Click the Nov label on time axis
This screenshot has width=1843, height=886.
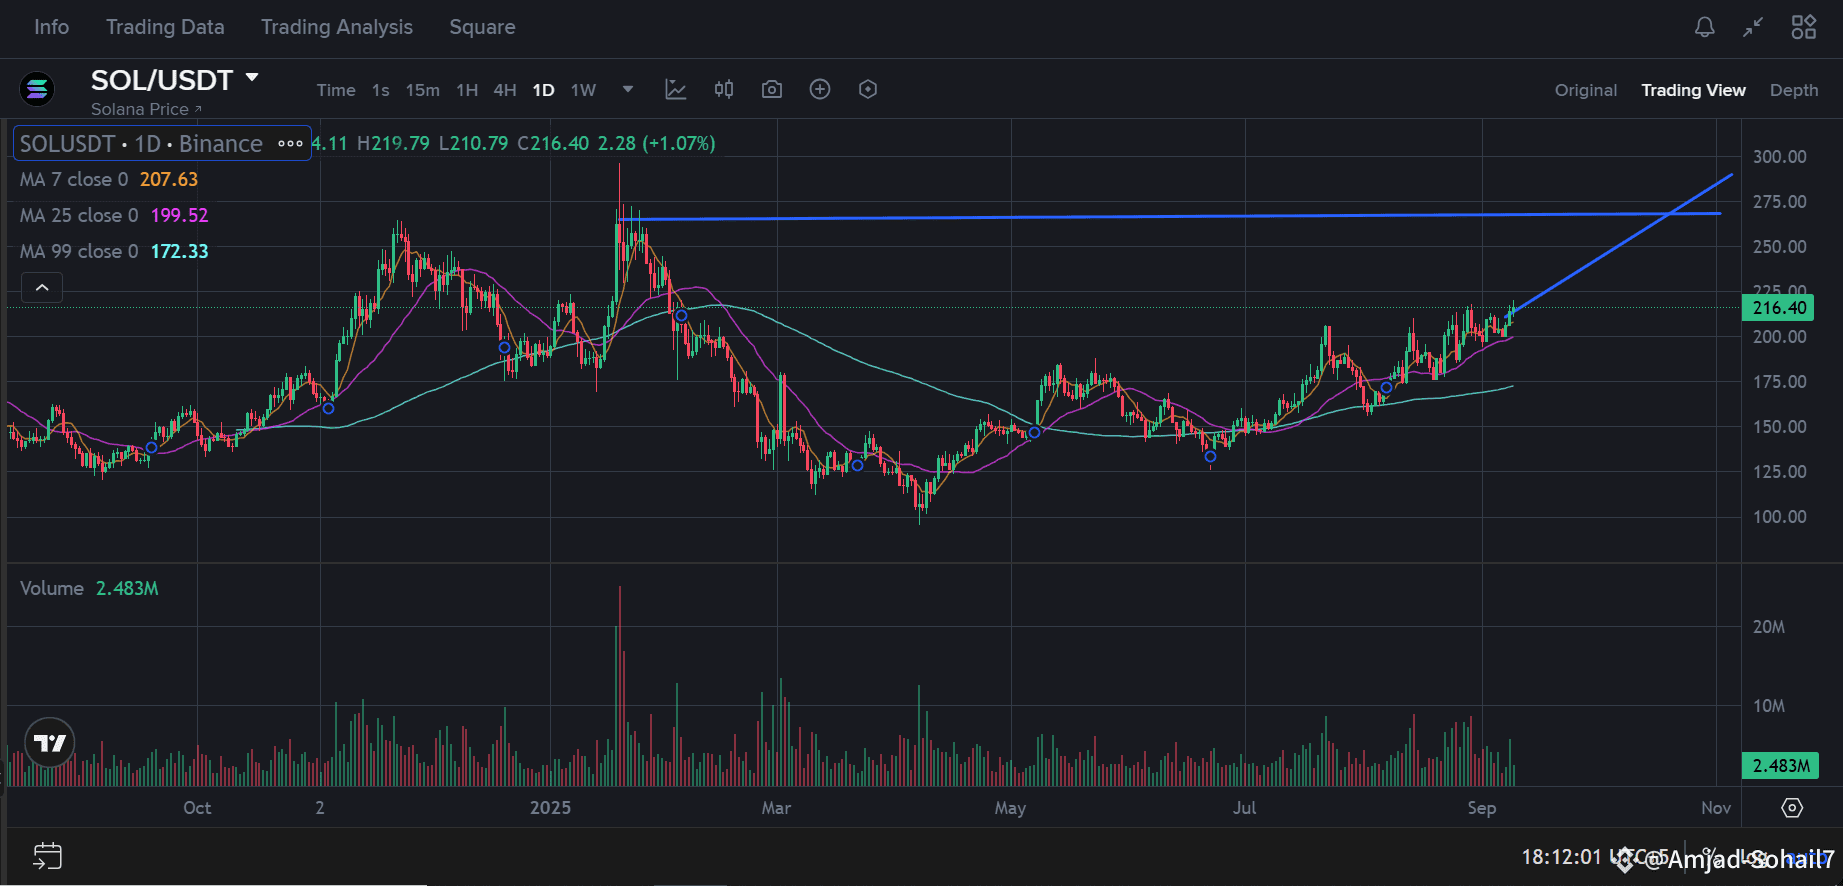(1716, 808)
